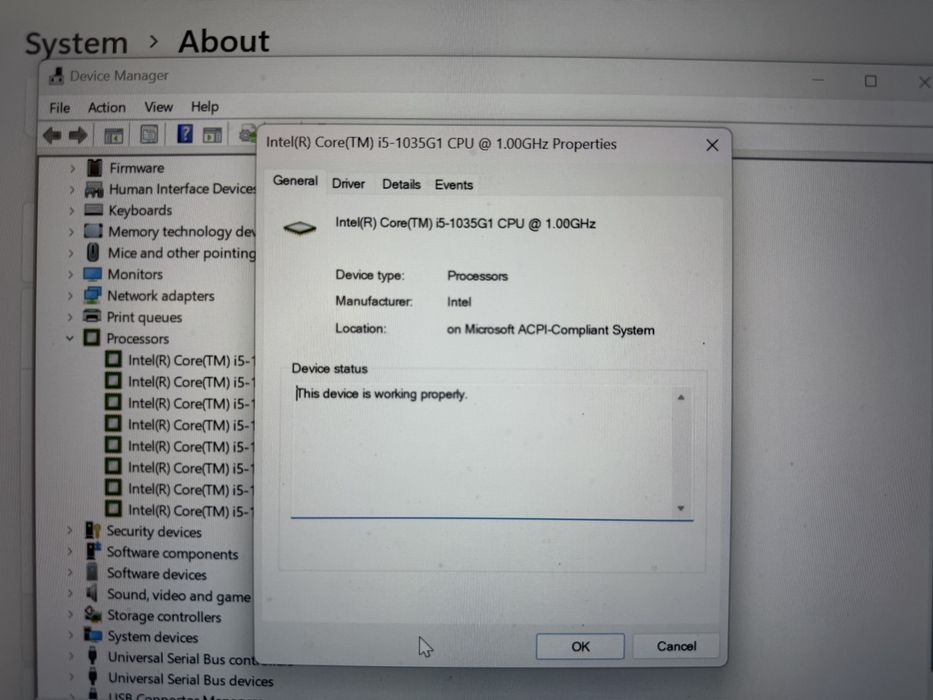The height and width of the screenshot is (700, 933).
Task: Switch to the Events tab
Action: click(454, 185)
